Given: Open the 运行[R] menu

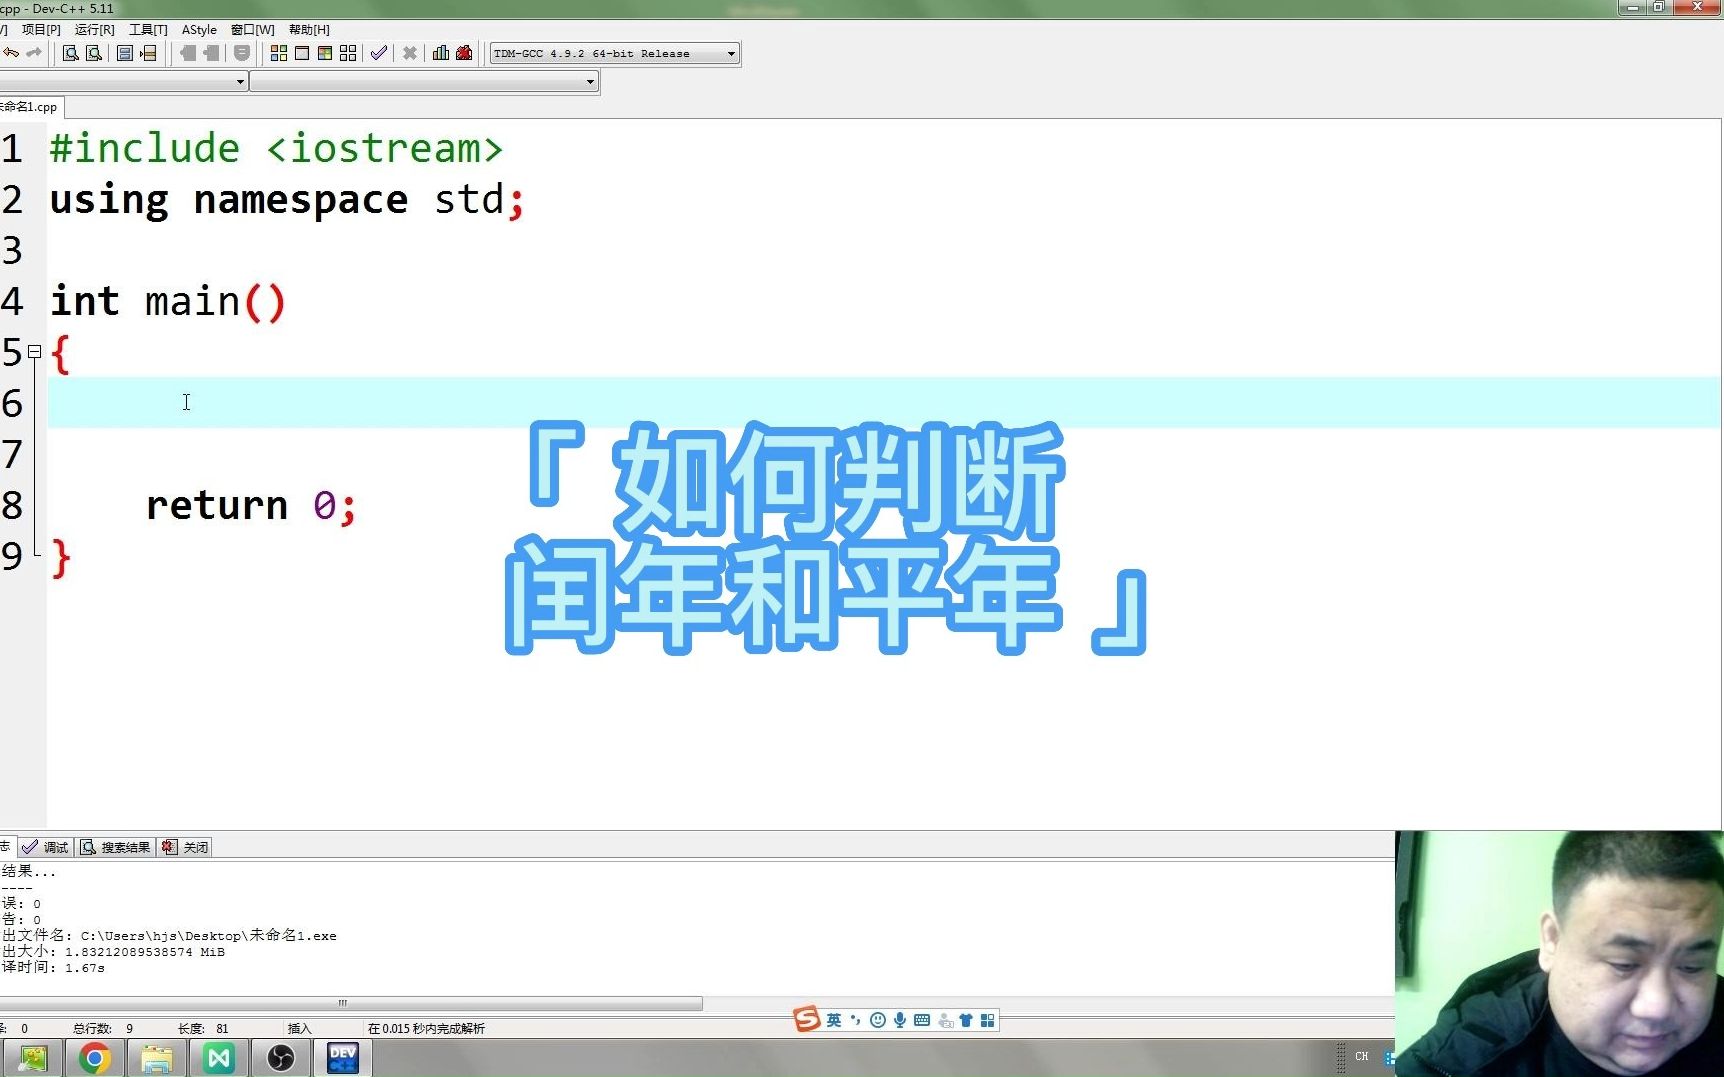Looking at the screenshot, I should [94, 29].
